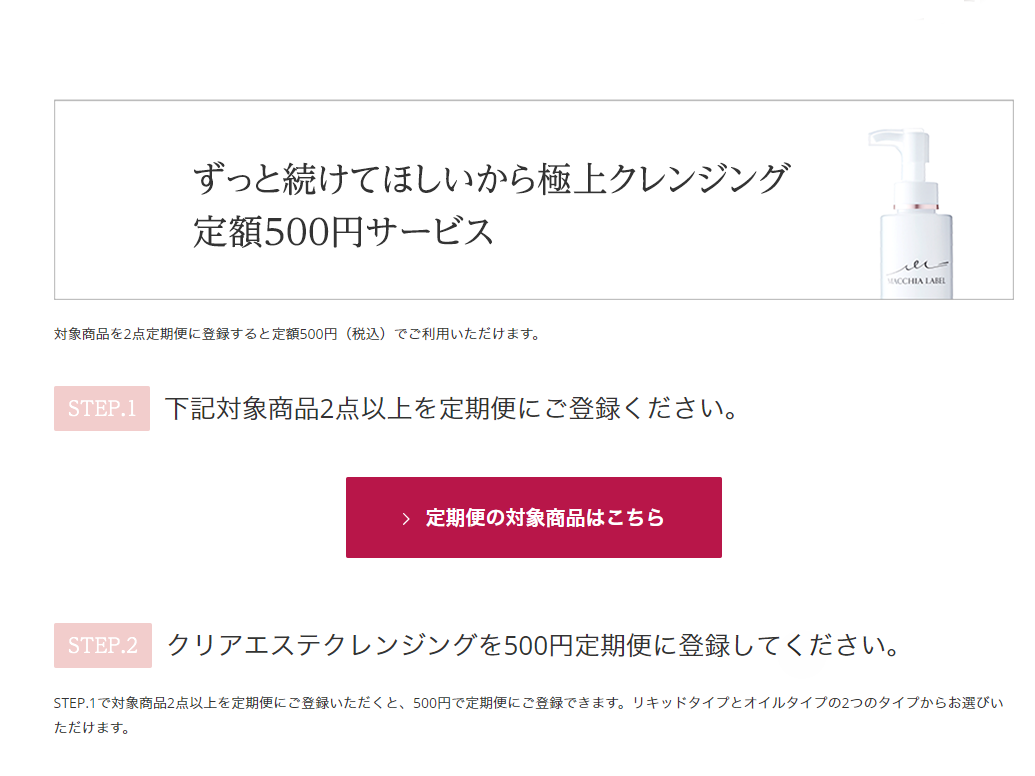Click the 定期便の対象商品はこちら button

(x=533, y=517)
